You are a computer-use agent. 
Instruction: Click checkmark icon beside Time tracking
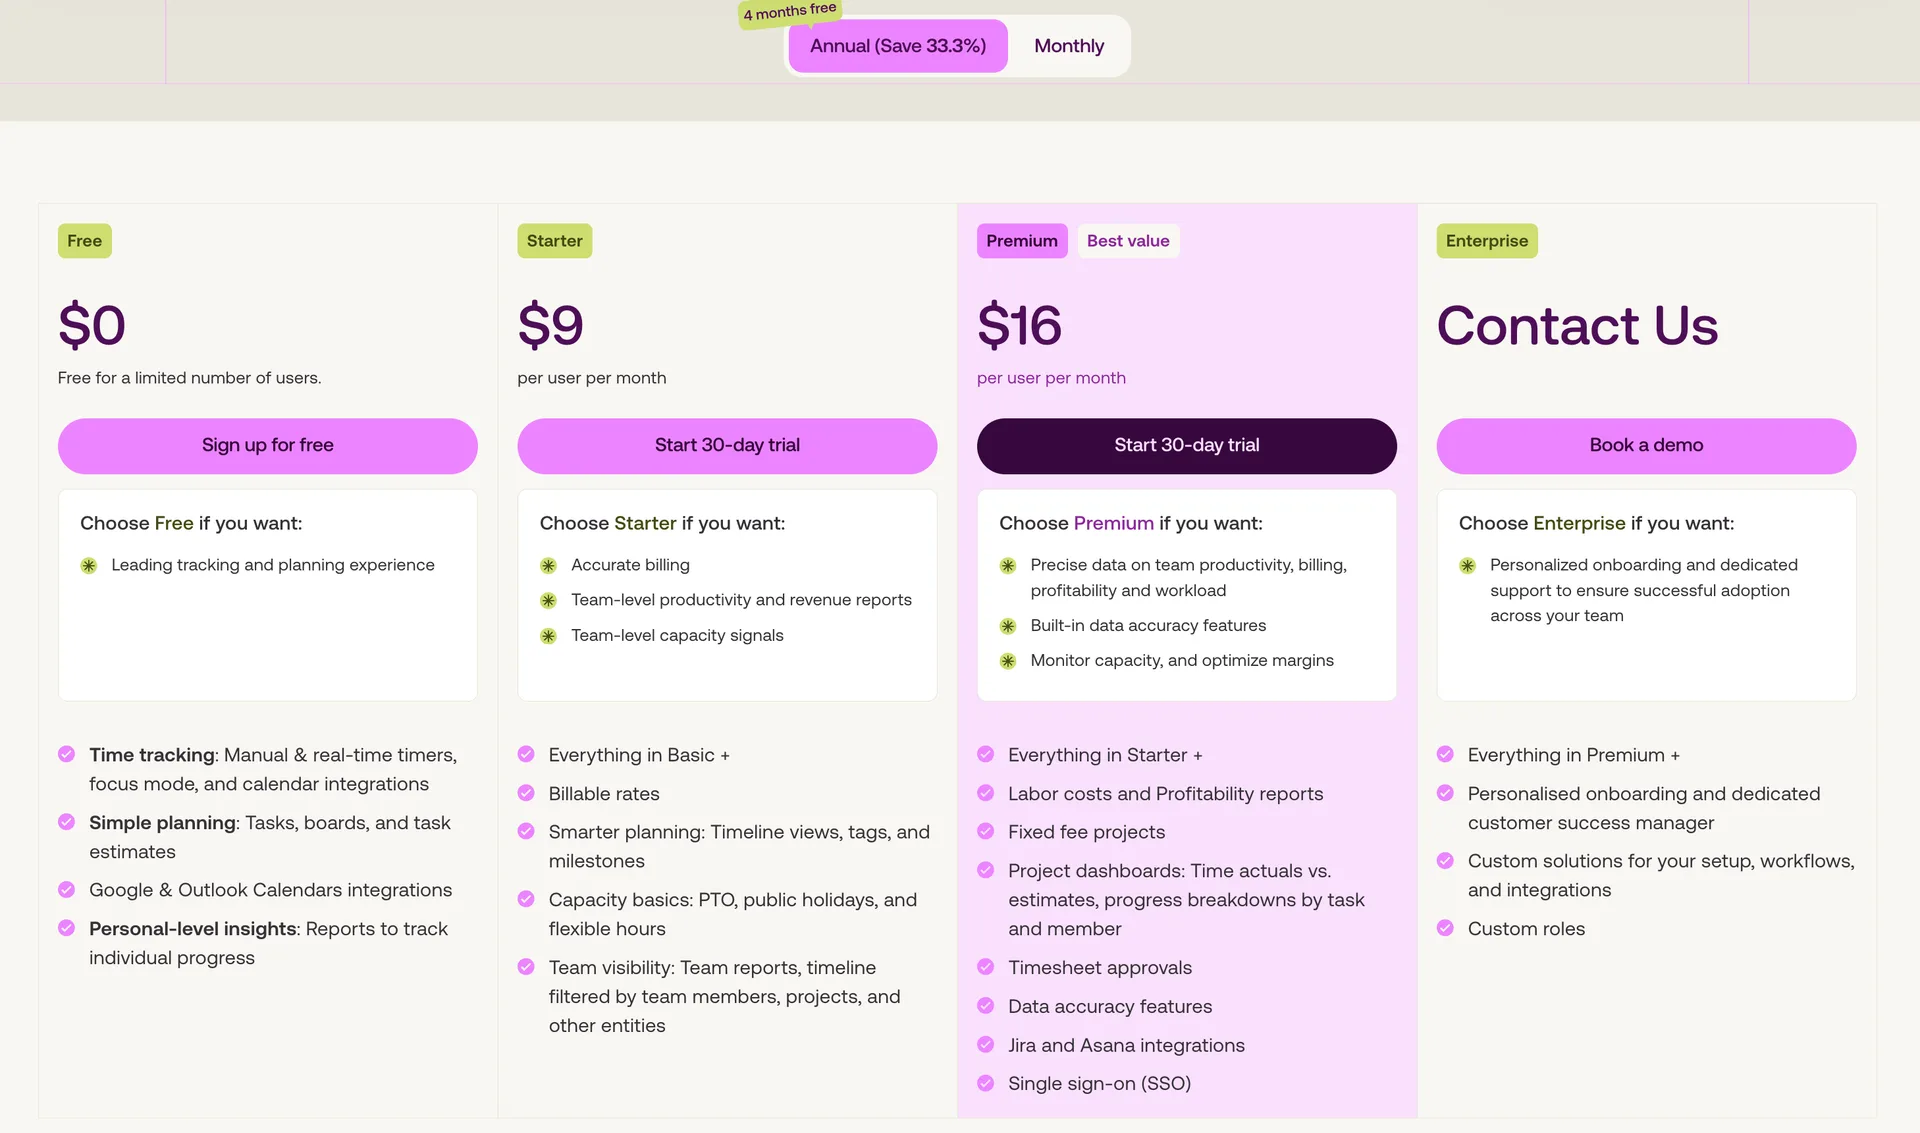click(x=67, y=754)
